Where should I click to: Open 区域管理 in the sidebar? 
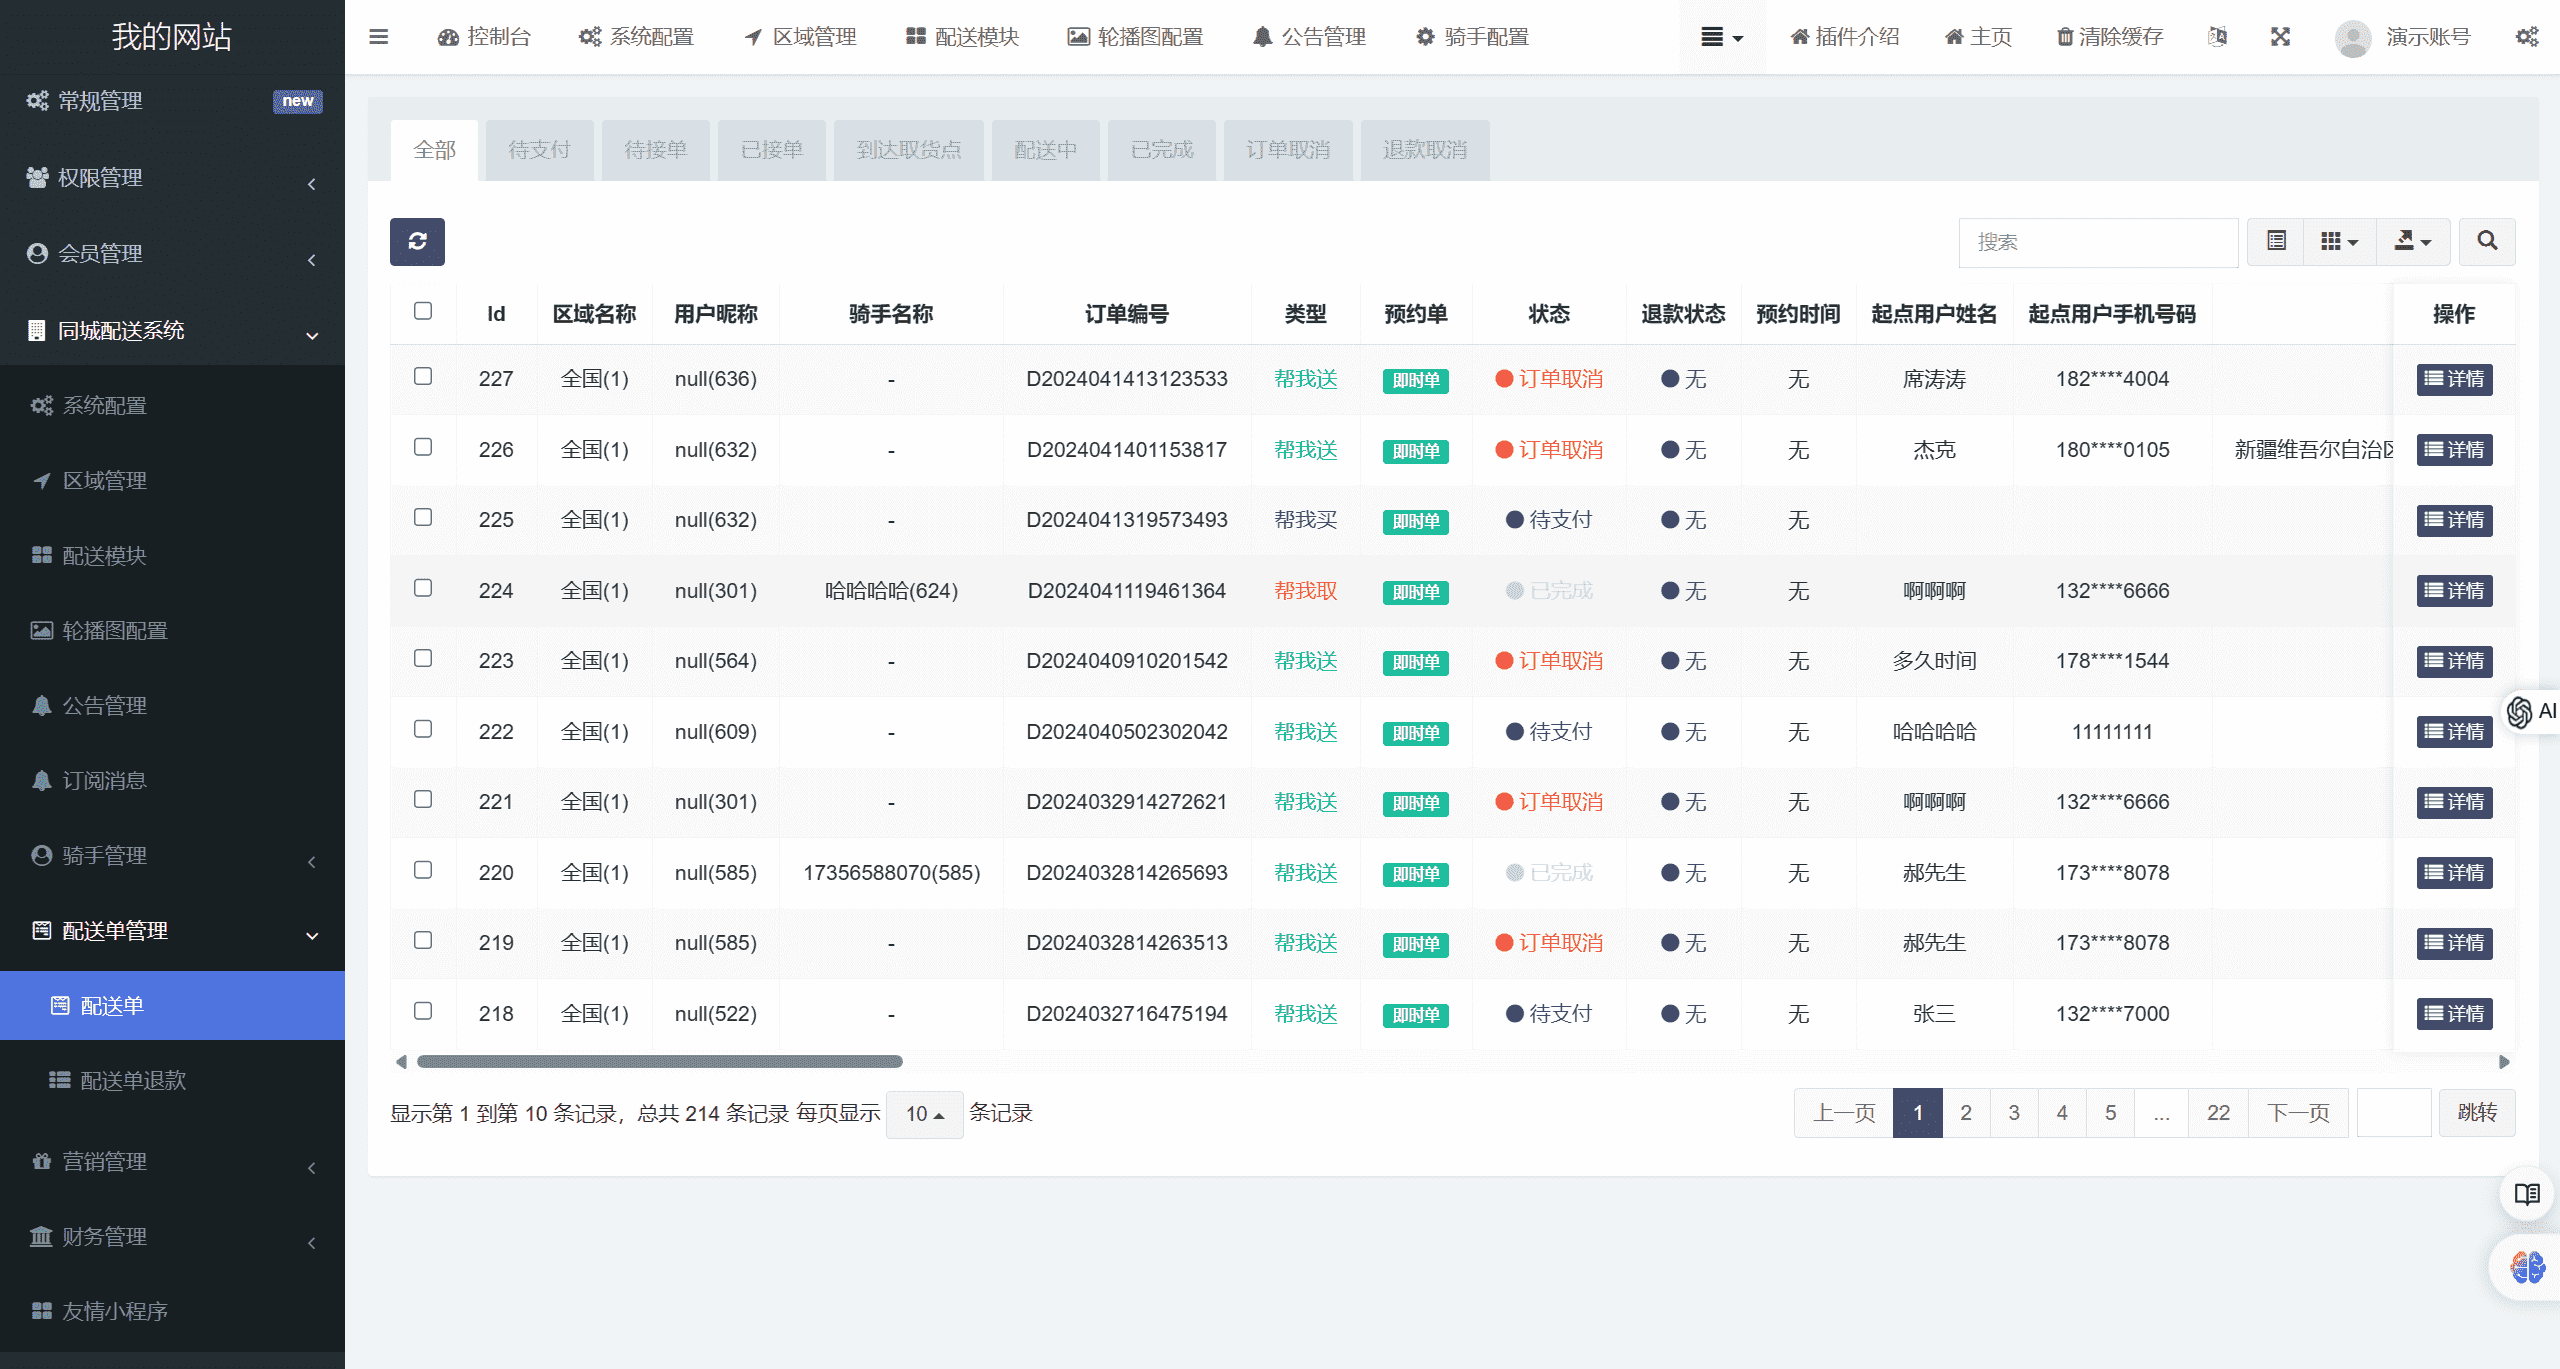(x=172, y=481)
